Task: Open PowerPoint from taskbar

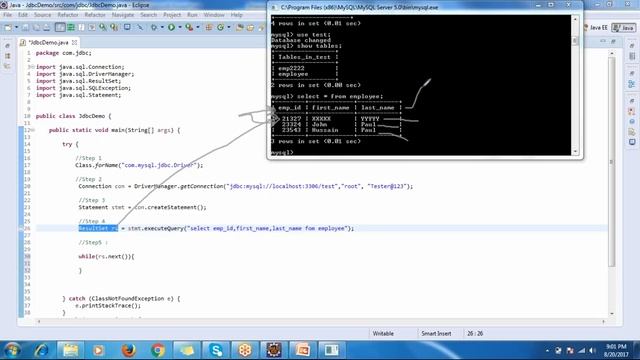Action: click(302, 350)
